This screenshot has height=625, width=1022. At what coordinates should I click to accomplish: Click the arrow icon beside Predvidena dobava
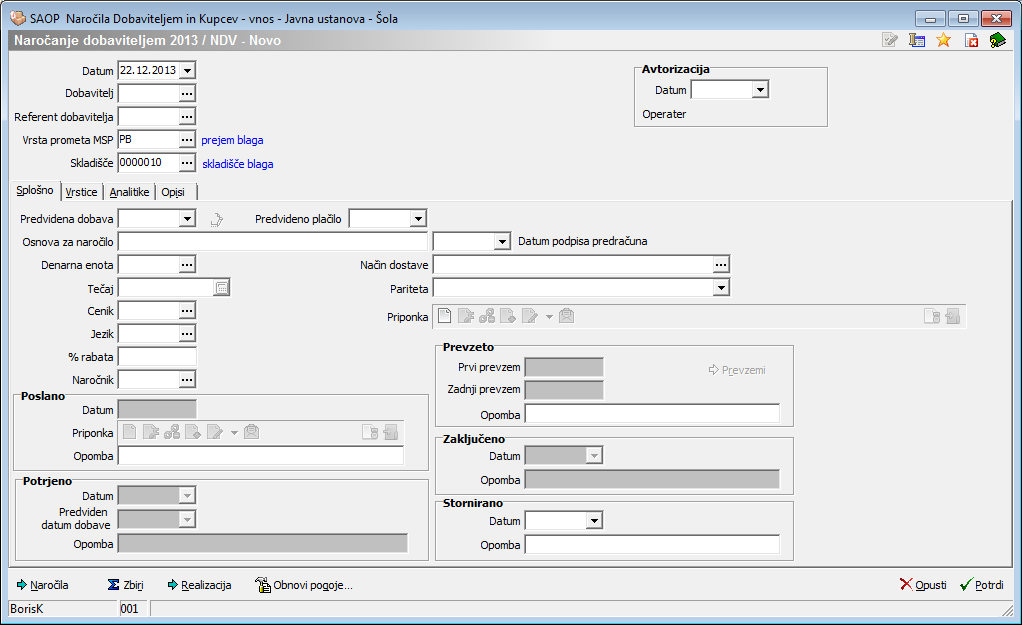(x=216, y=220)
